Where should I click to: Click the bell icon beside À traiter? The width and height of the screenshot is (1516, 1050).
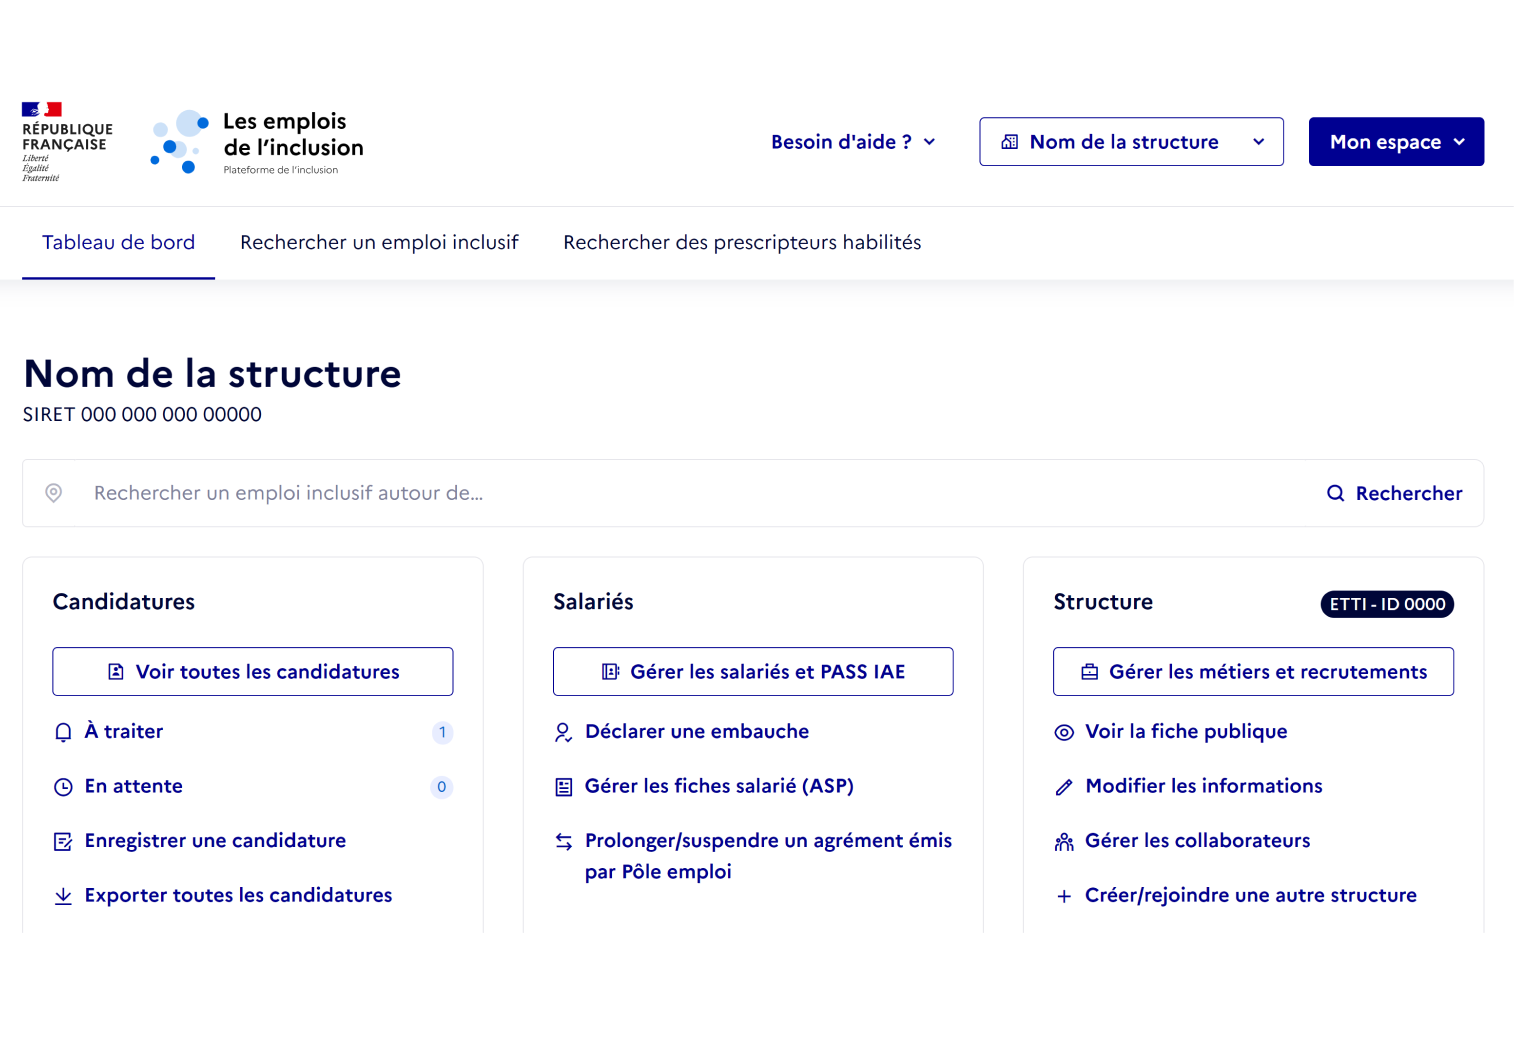click(x=63, y=732)
